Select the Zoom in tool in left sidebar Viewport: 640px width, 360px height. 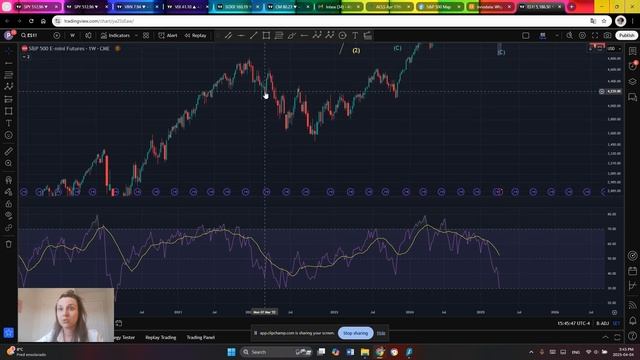click(x=9, y=163)
